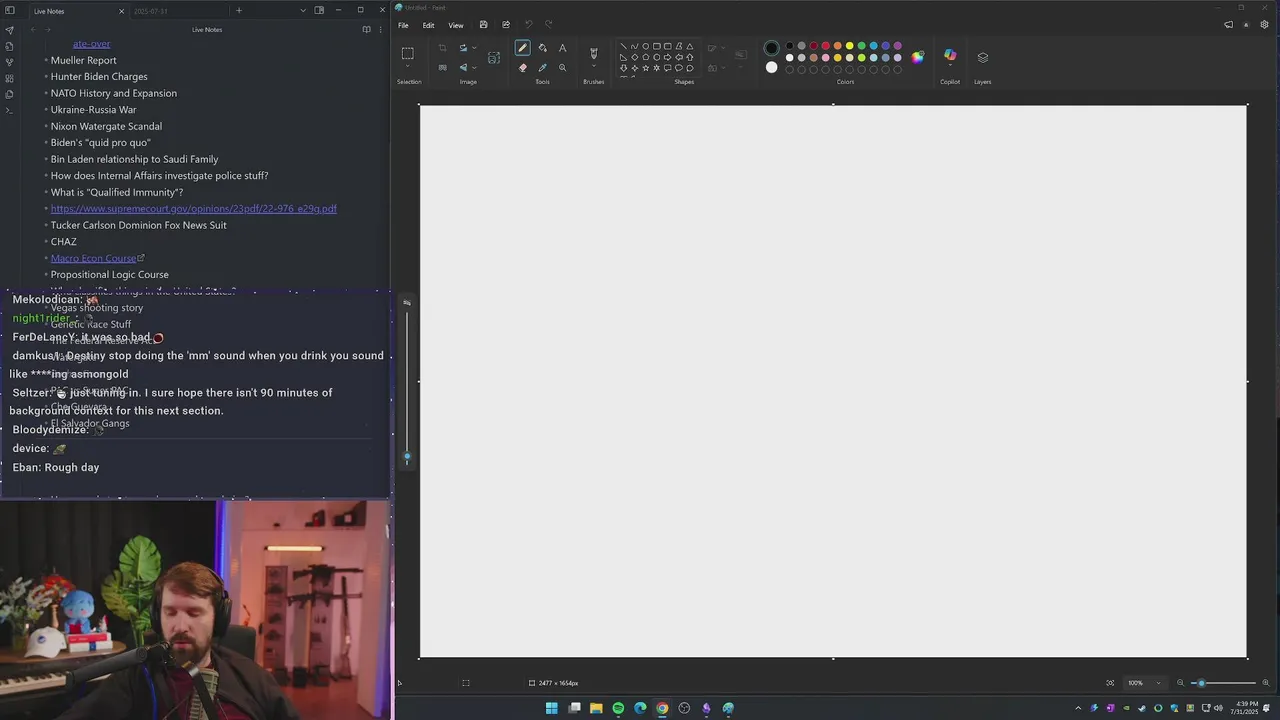Click the Fit to window icon

tap(1110, 683)
